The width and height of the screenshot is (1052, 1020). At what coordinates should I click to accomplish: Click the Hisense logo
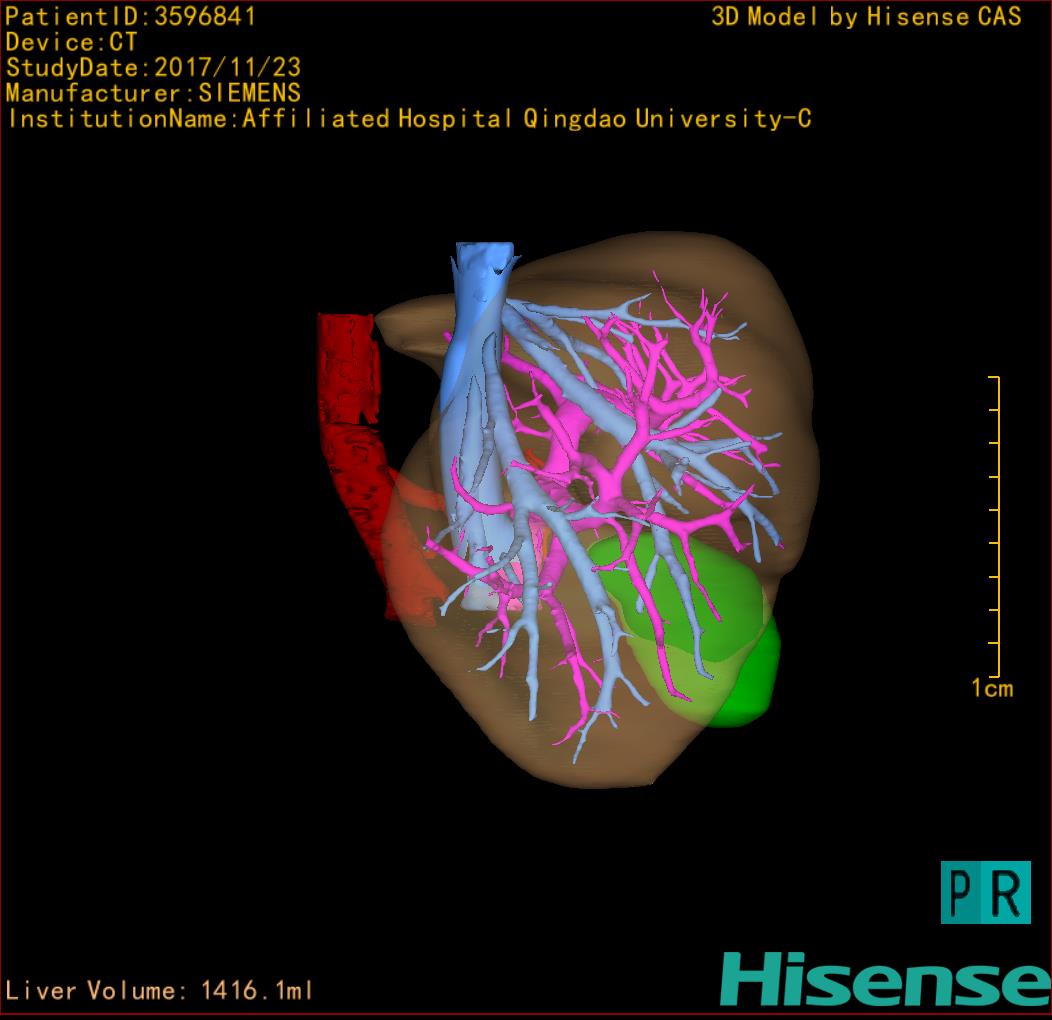pos(886,978)
